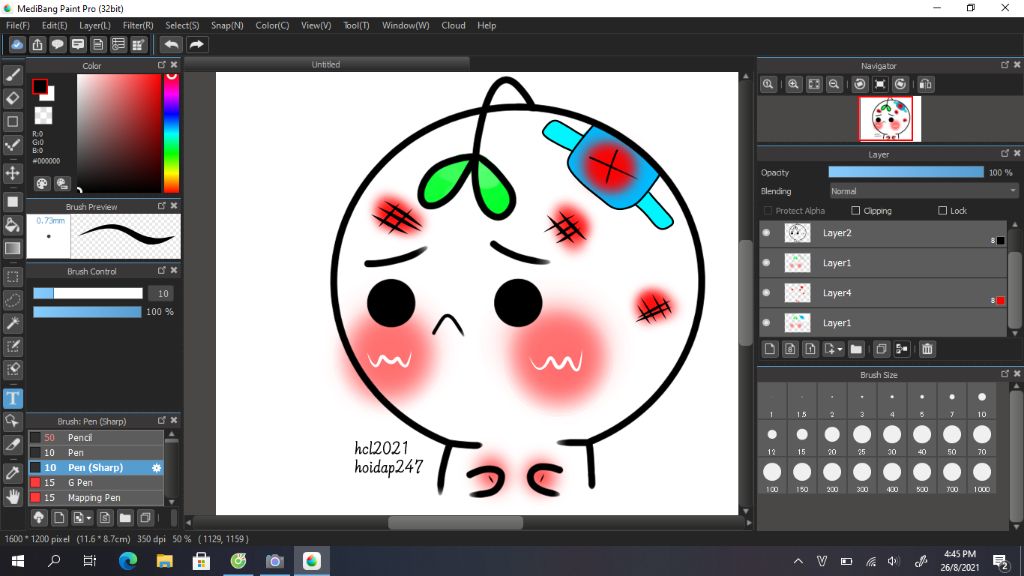
Task: Select the Hand tool
Action: click(x=12, y=496)
